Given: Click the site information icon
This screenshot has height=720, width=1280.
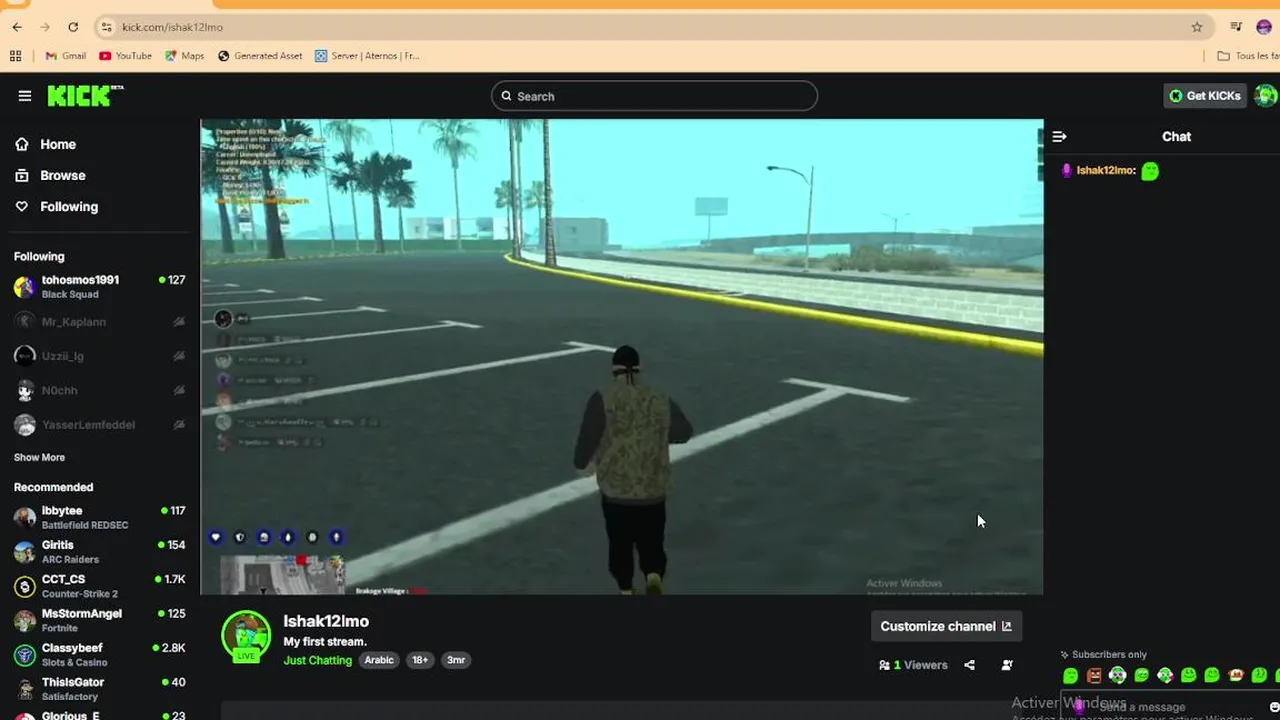Looking at the screenshot, I should 107,27.
